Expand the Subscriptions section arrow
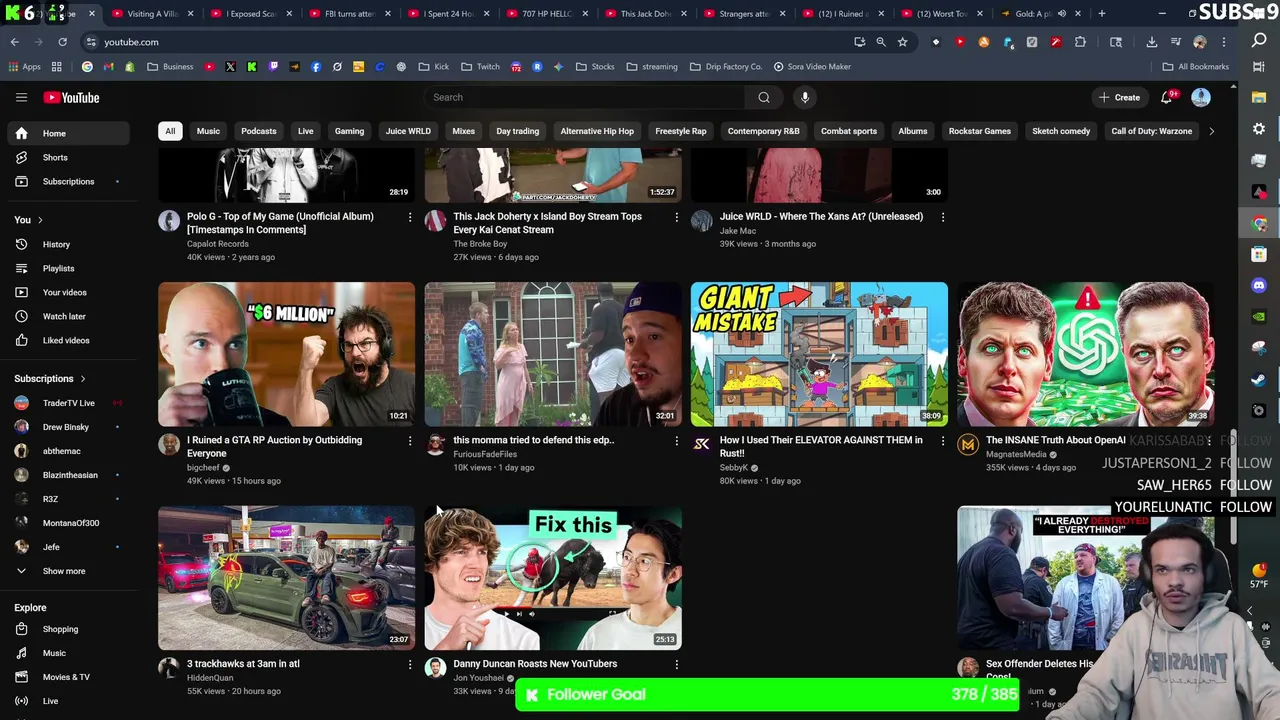The width and height of the screenshot is (1280, 720). [x=83, y=379]
